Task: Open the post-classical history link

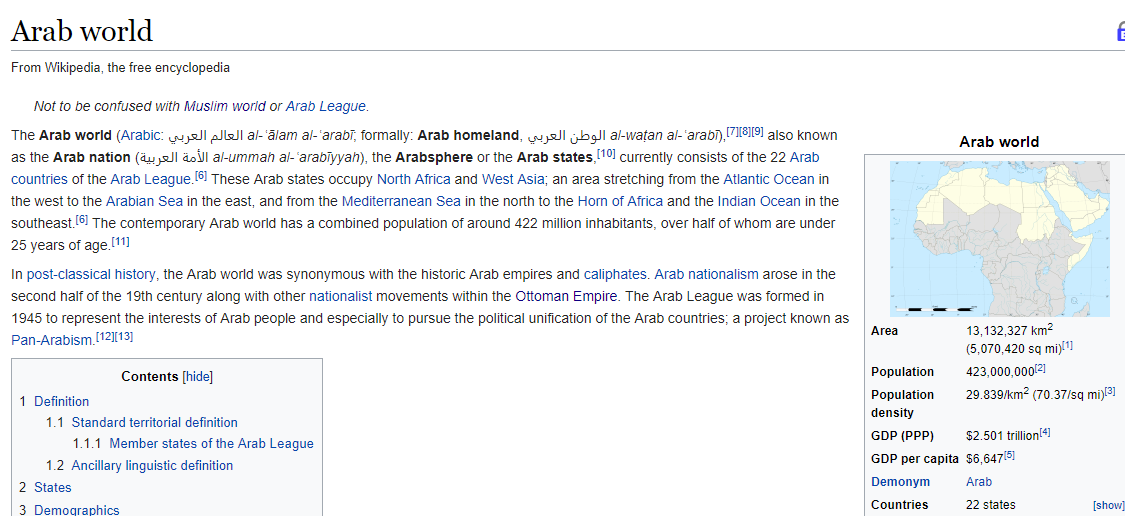Action: [x=91, y=274]
